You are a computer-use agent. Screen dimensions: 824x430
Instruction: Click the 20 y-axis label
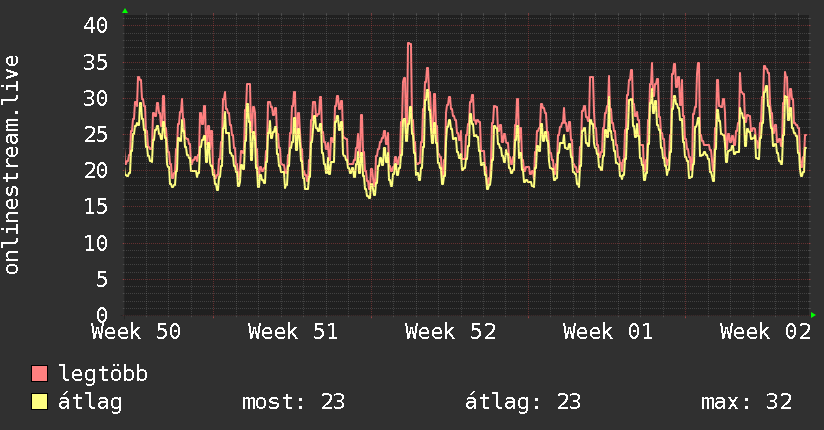96,170
